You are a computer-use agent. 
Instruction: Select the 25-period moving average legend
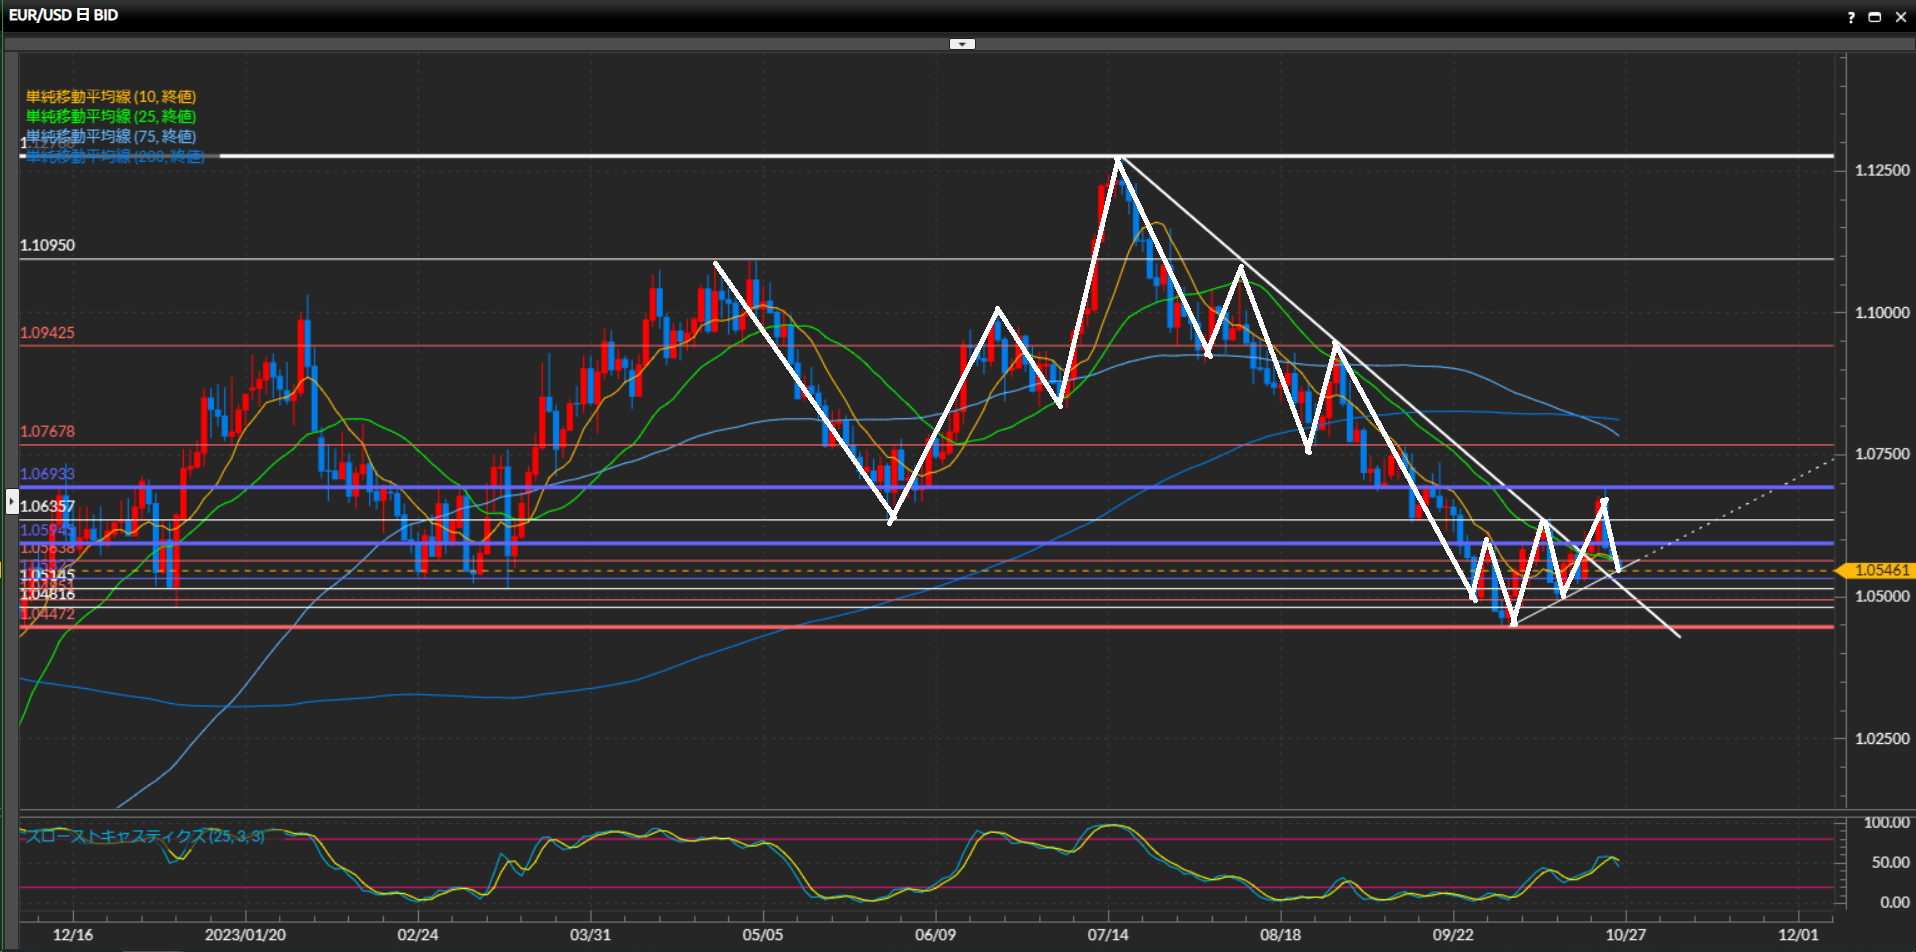tap(110, 117)
